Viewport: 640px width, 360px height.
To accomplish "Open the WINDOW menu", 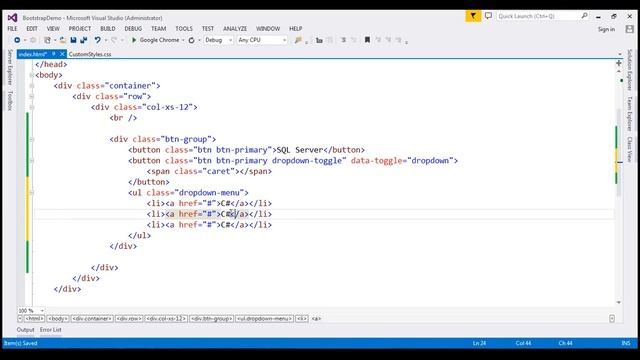I will (268, 29).
